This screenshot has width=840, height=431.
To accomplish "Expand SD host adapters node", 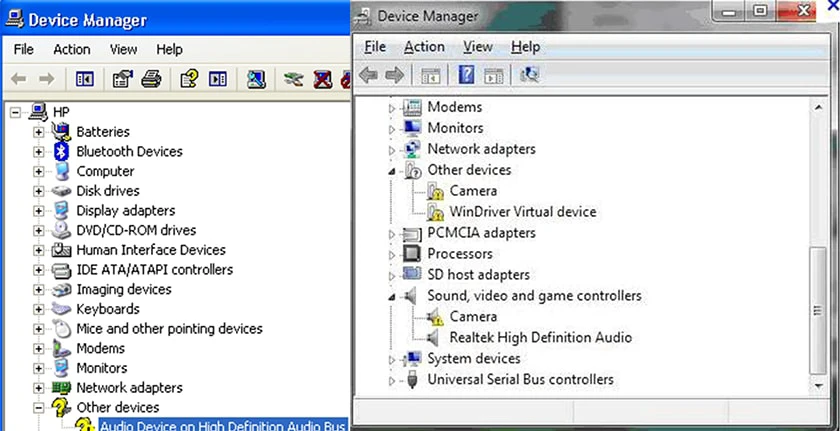I will [392, 276].
